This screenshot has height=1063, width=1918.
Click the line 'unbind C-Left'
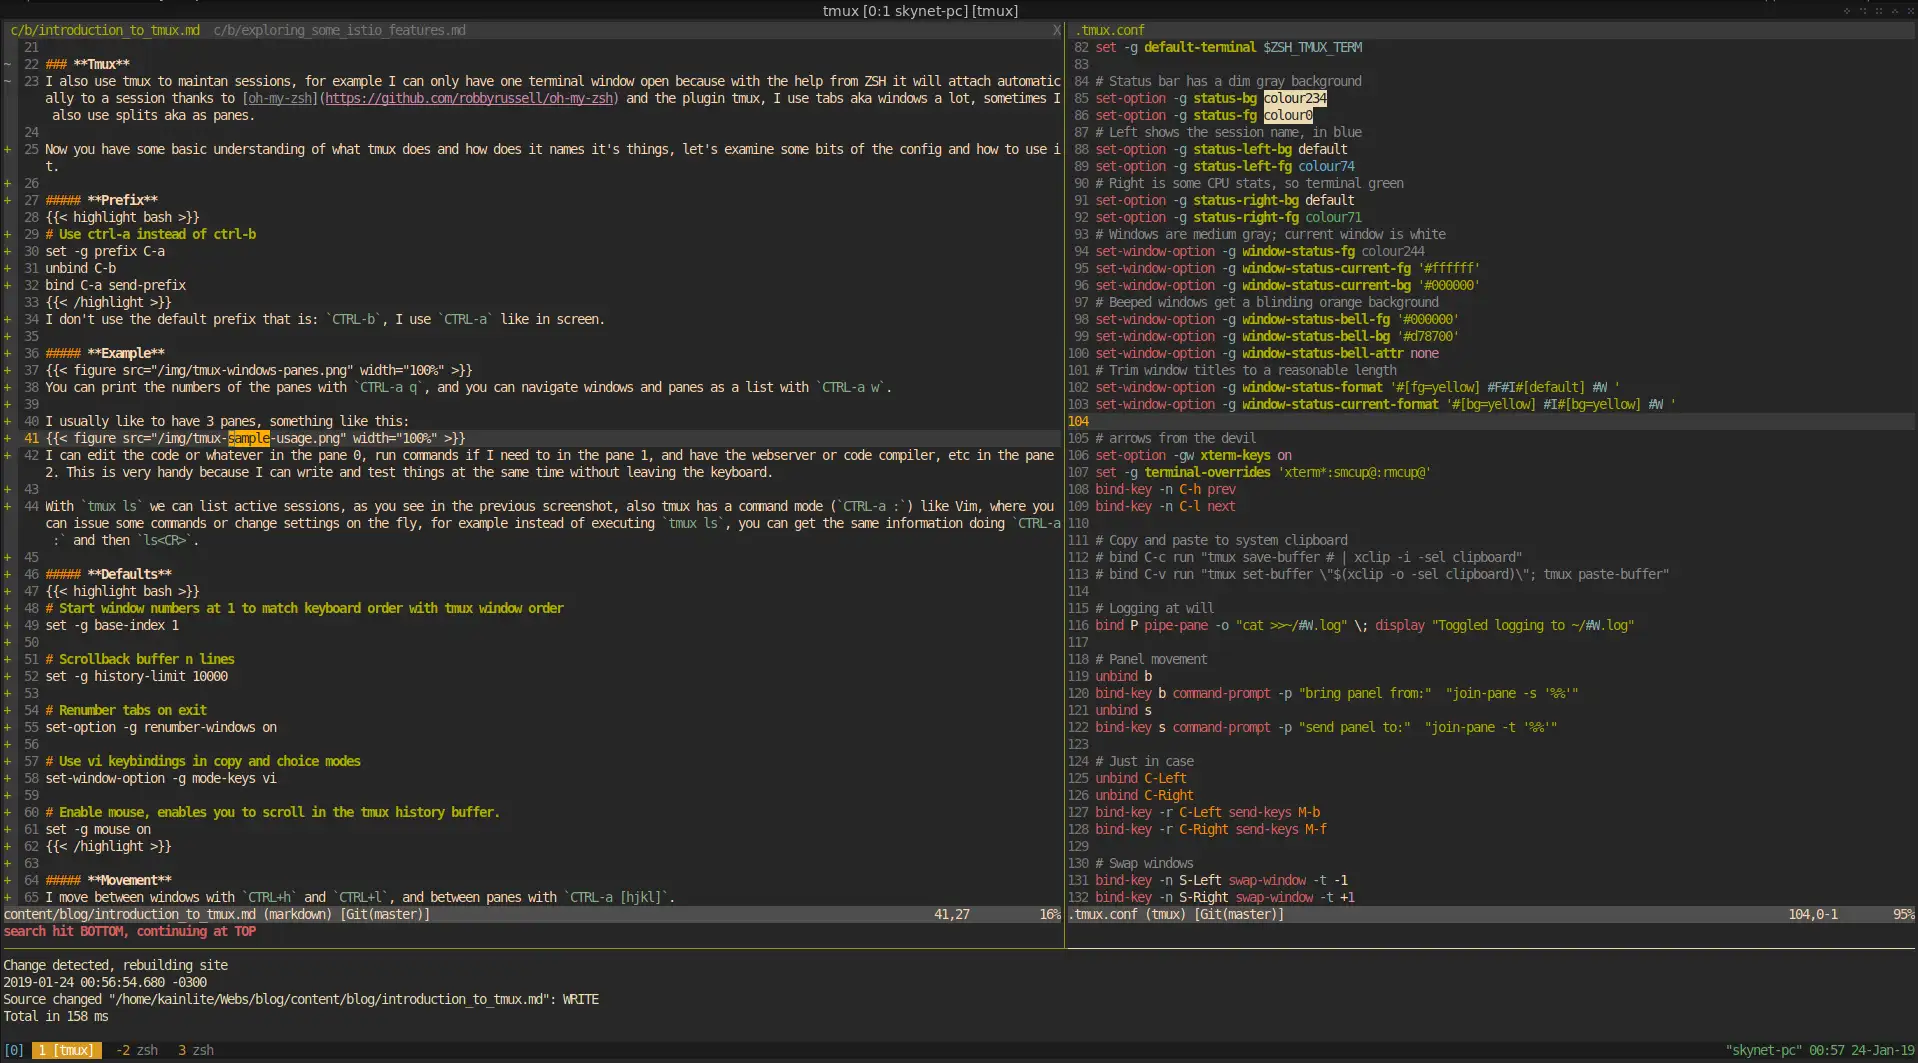(1141, 778)
